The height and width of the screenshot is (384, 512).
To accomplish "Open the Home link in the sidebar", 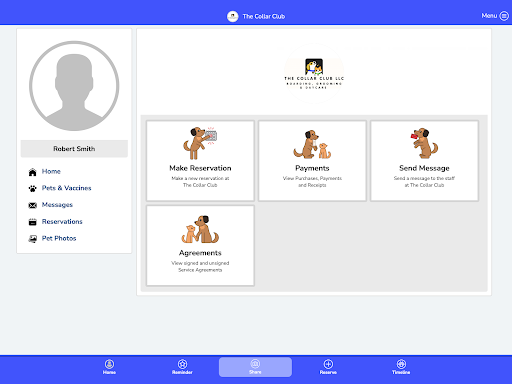I will coord(51,171).
